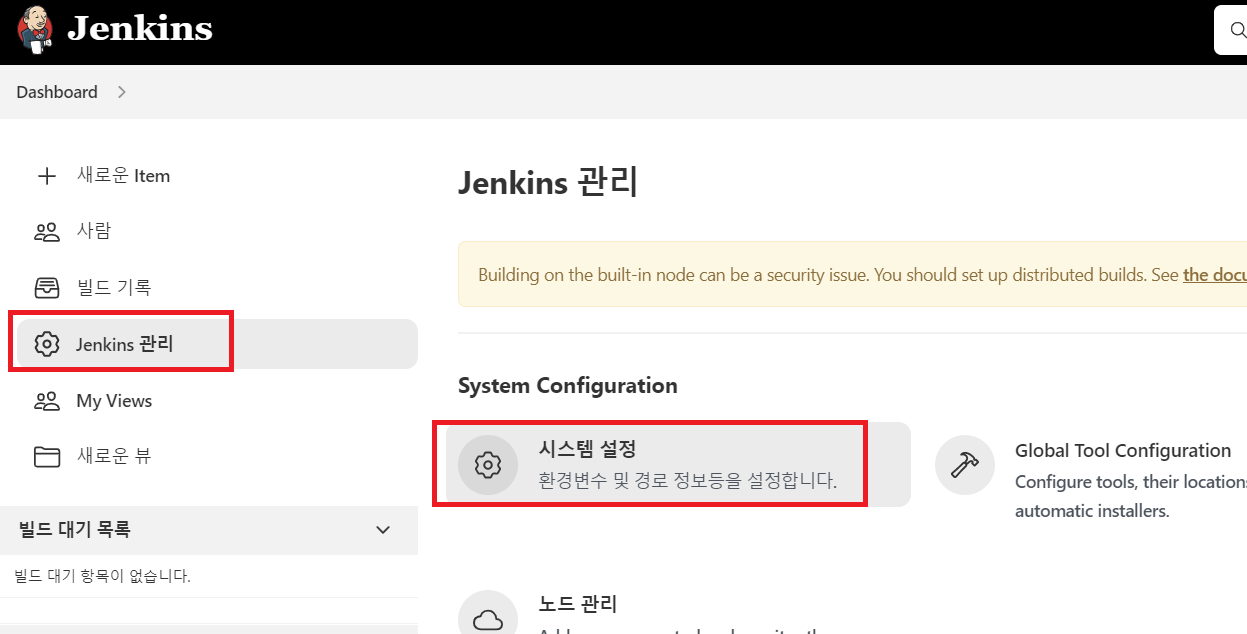This screenshot has width=1247, height=634.
Task: Collapse the 빌드 대기 목록 panel chevron
Action: click(383, 530)
